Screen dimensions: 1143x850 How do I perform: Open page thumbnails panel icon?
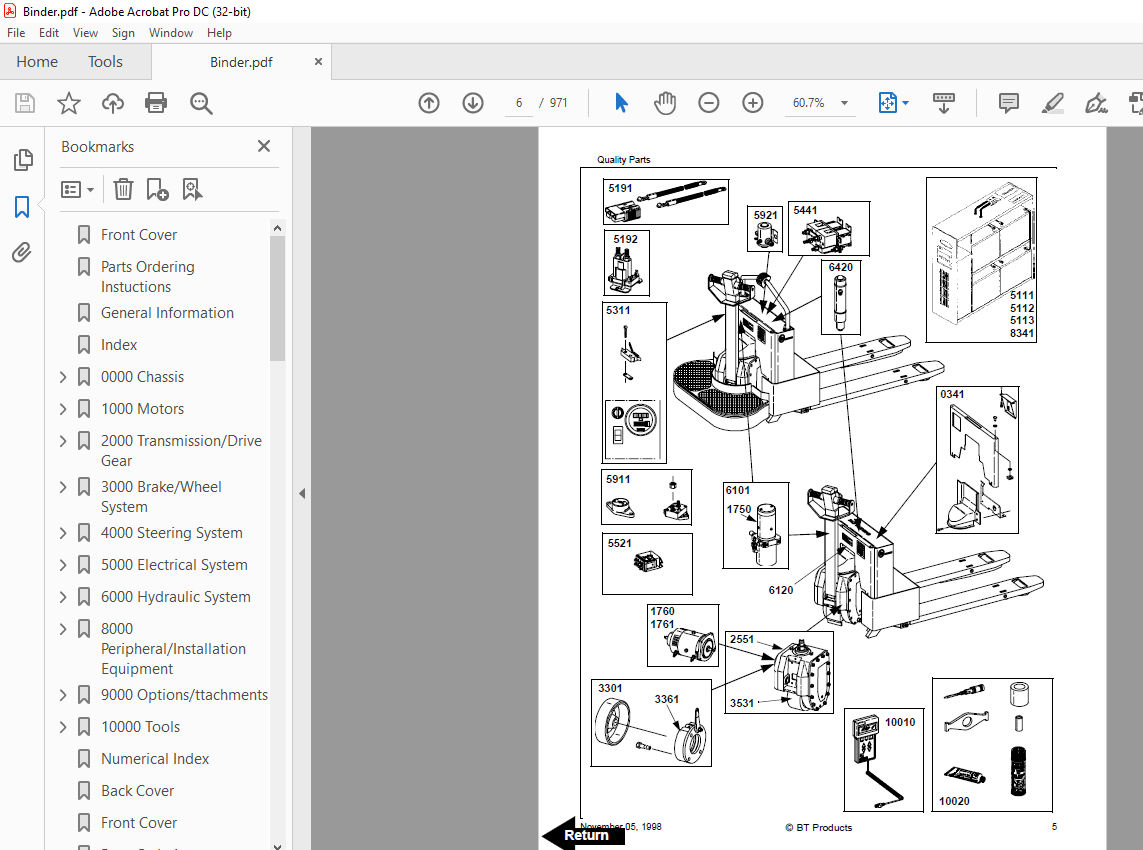point(23,160)
